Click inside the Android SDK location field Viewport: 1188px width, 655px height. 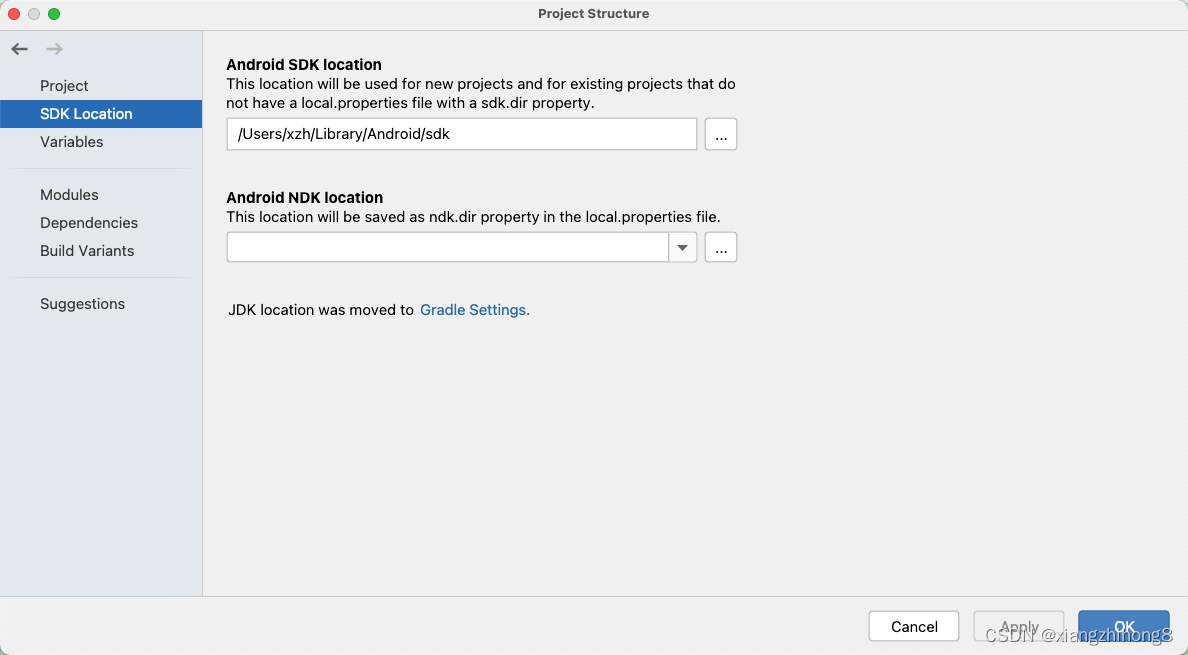pos(460,134)
